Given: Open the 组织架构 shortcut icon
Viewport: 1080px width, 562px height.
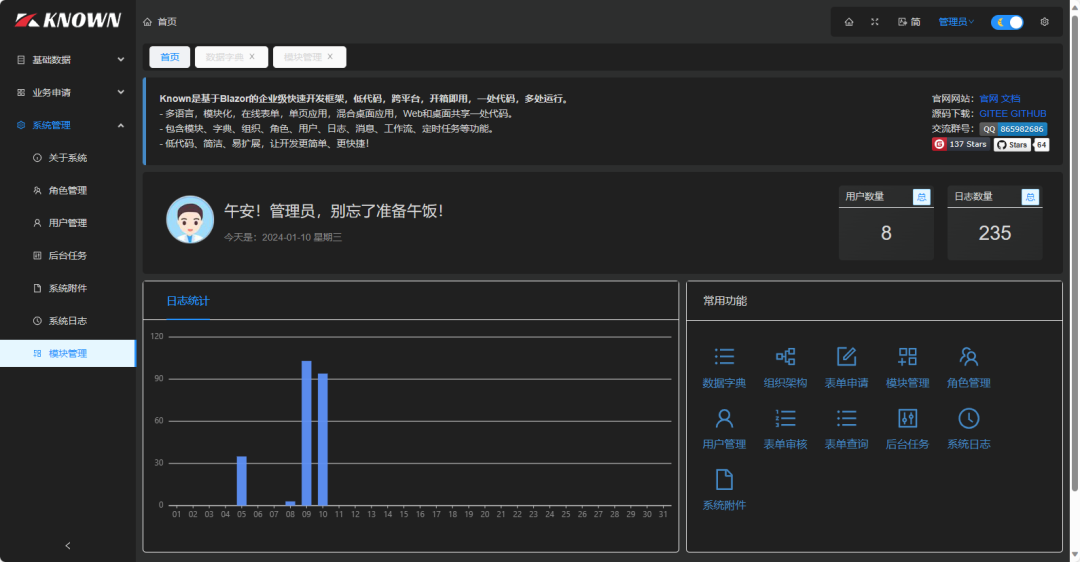Looking at the screenshot, I should (x=785, y=358).
